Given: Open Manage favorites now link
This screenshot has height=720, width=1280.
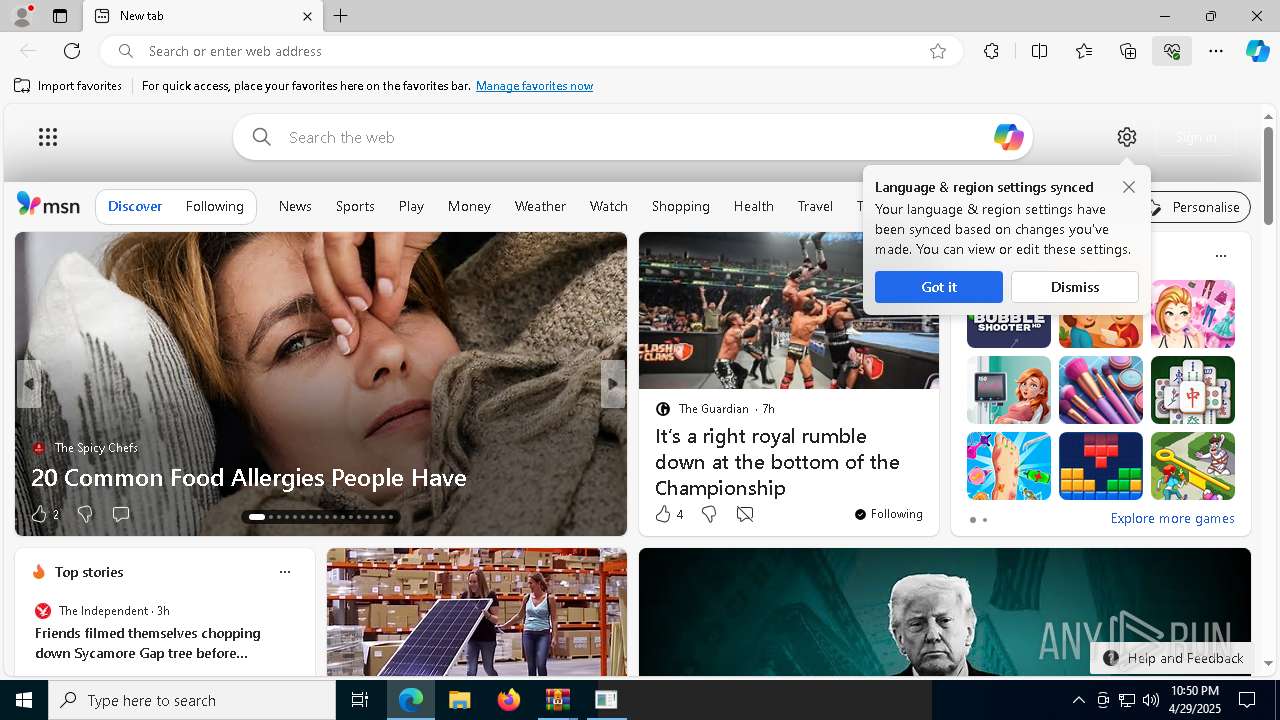Looking at the screenshot, I should coord(534,86).
